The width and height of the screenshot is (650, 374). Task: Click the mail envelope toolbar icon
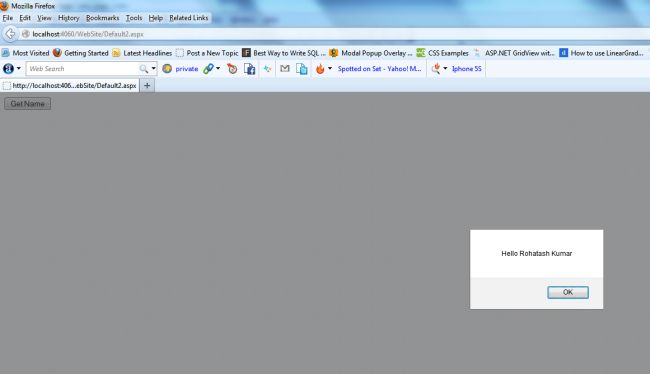pyautogui.click(x=285, y=68)
